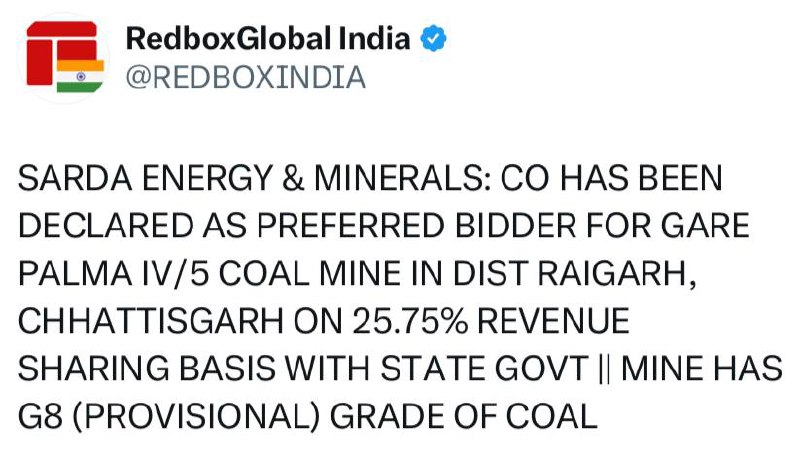Click the words SARDA ENERGY & MINERALS
Viewport: 800px width, 458px height.
click(x=254, y=178)
